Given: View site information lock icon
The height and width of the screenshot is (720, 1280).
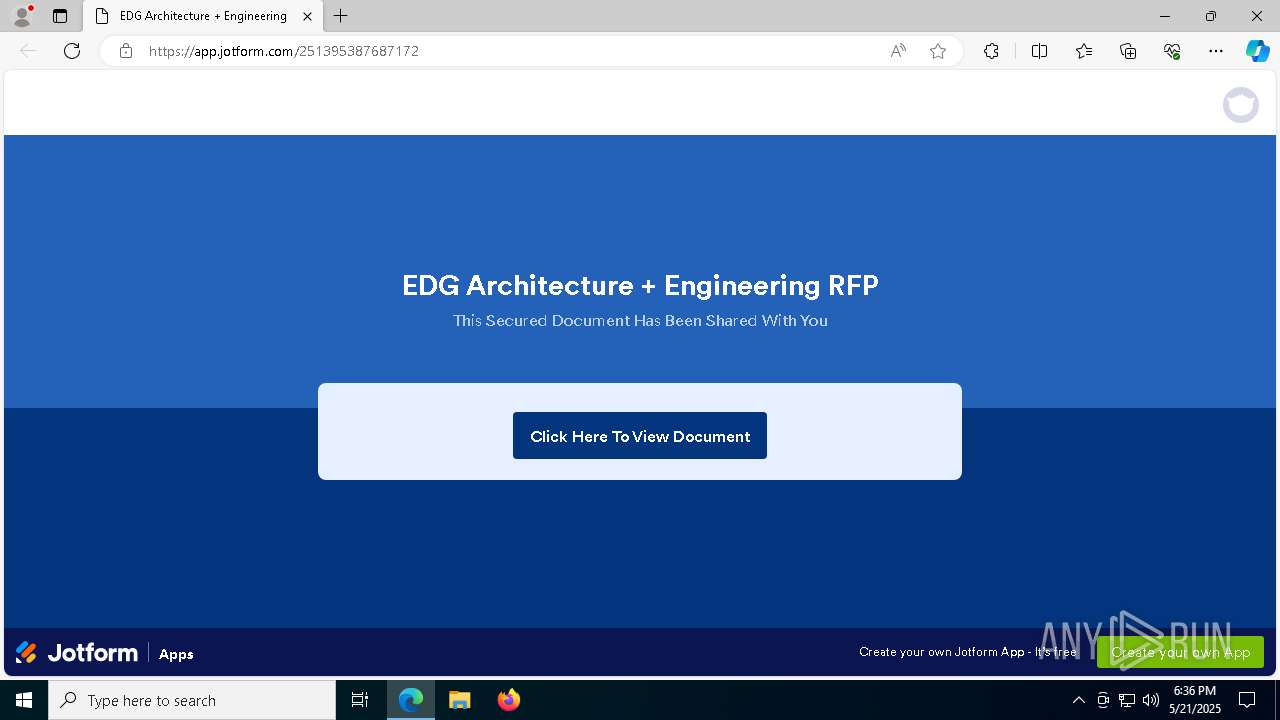Looking at the screenshot, I should [126, 51].
